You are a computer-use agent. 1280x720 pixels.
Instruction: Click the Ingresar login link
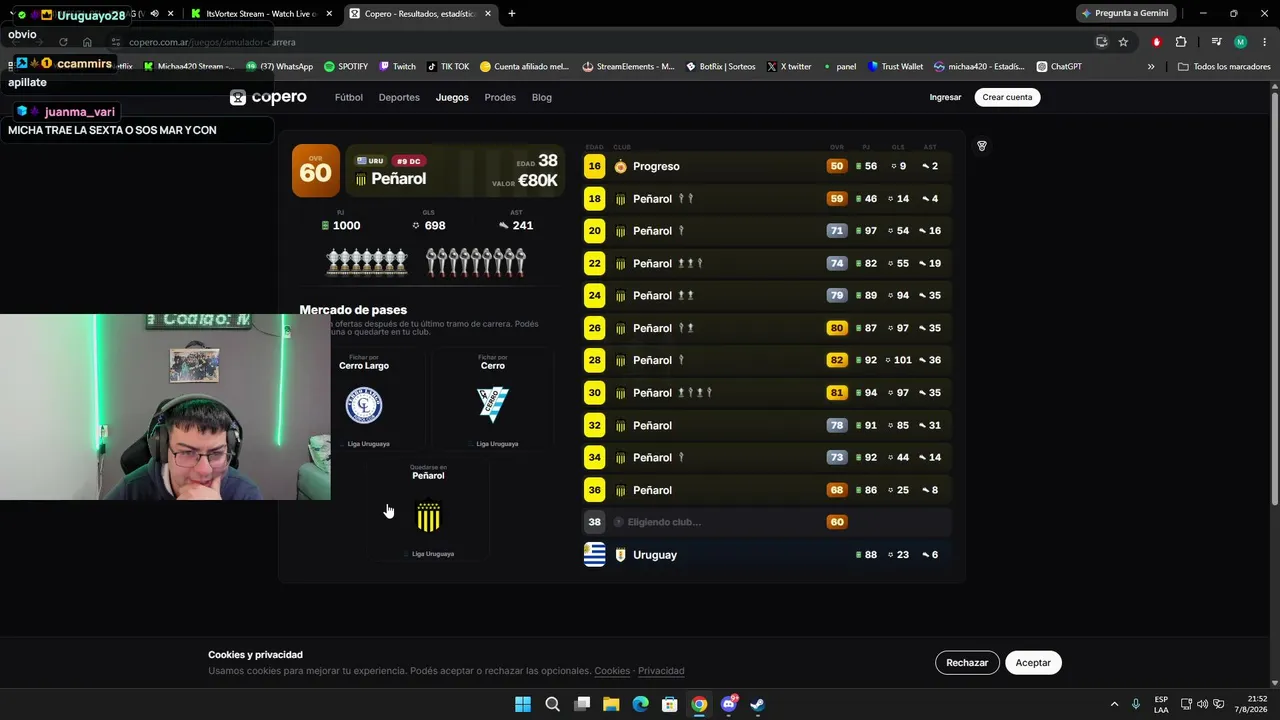point(945,98)
